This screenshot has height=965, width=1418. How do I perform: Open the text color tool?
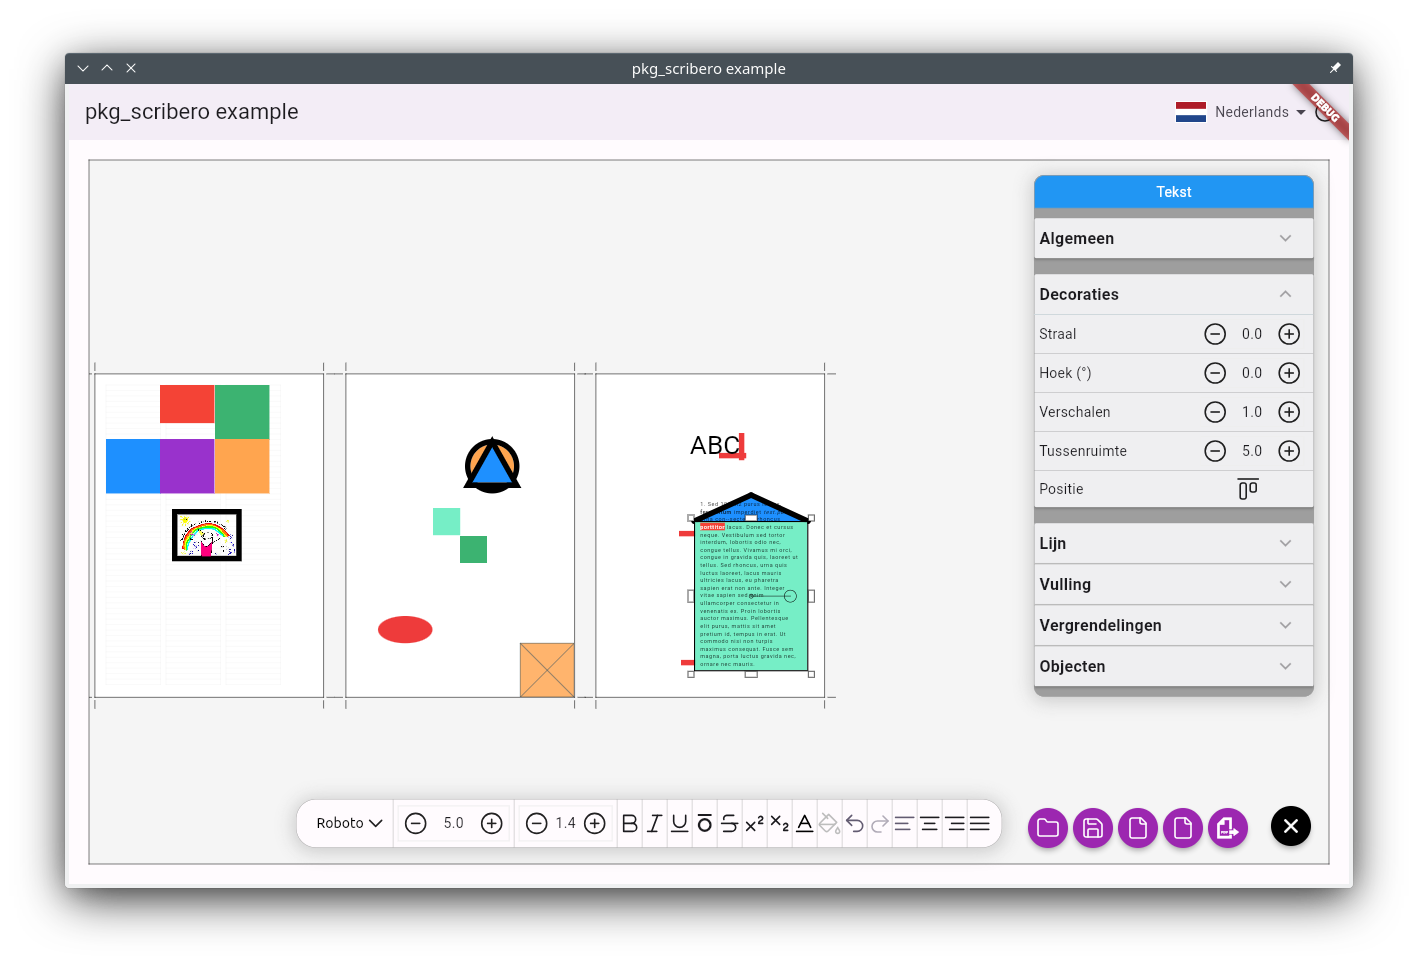pos(804,823)
